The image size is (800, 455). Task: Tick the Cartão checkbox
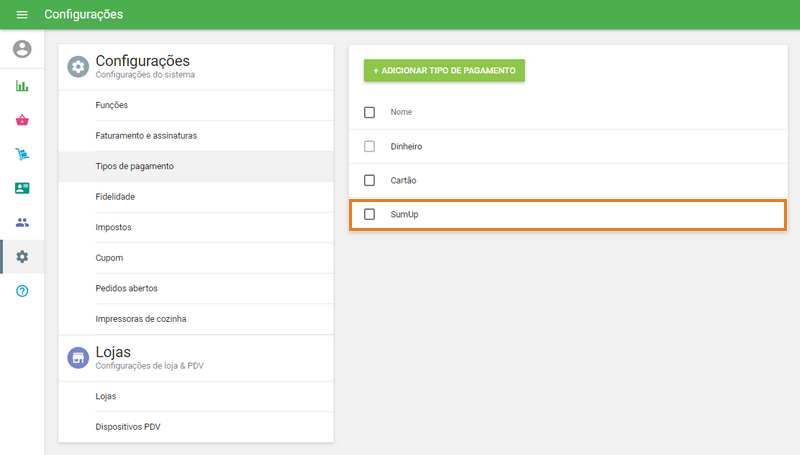click(369, 180)
